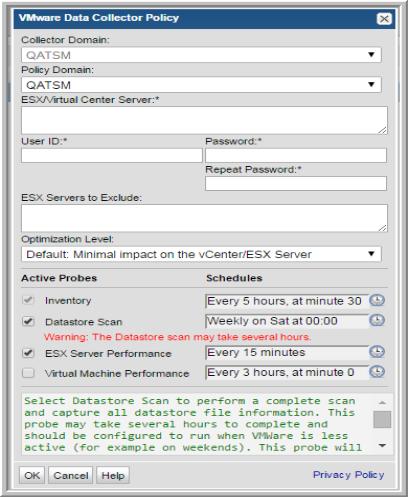
Task: Open the Policy Domain dropdown
Action: pyautogui.click(x=201, y=85)
